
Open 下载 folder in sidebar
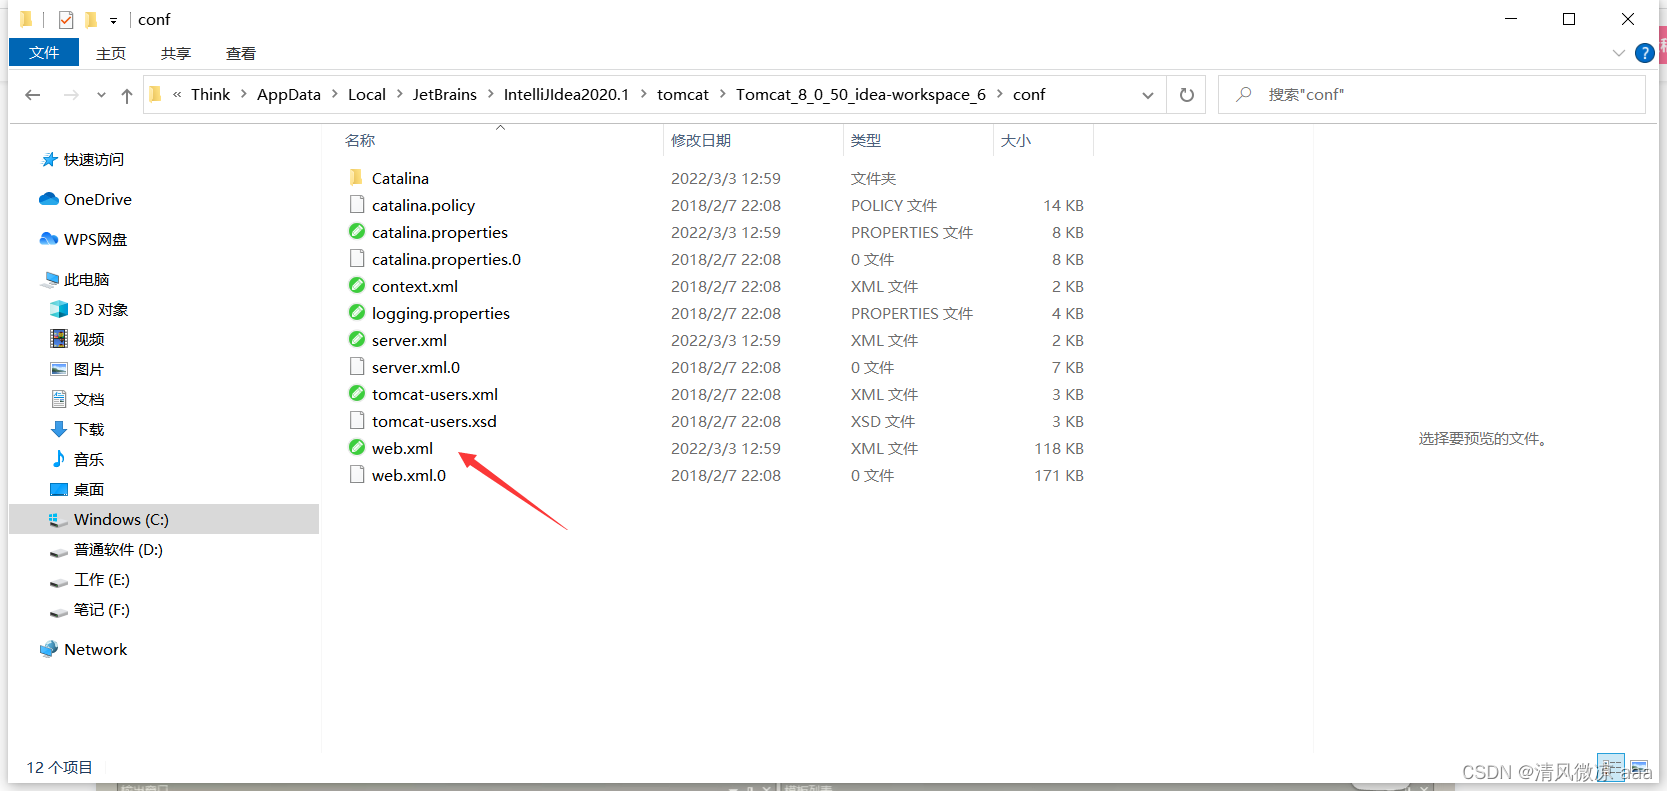click(x=89, y=430)
